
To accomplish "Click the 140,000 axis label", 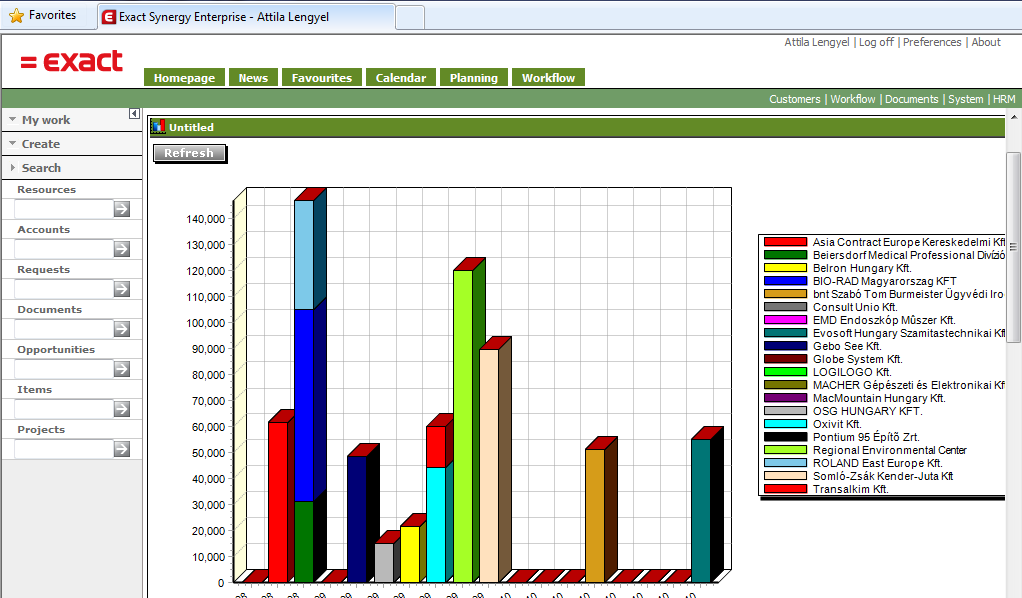I will tap(205, 219).
